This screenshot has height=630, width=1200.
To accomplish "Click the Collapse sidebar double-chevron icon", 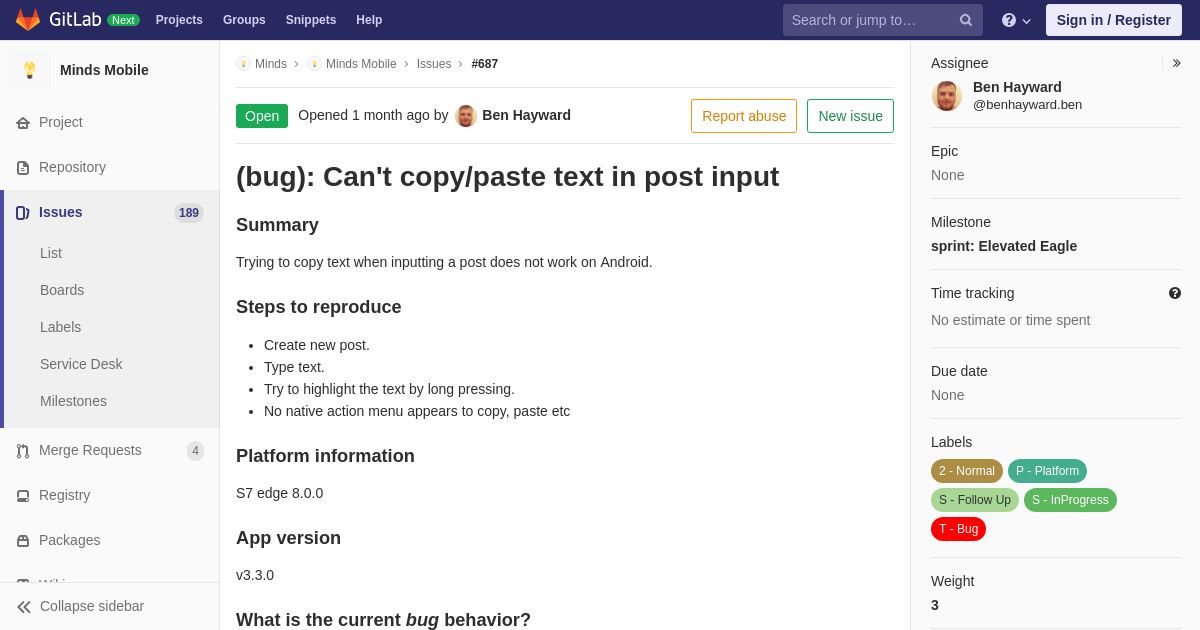I will point(24,607).
